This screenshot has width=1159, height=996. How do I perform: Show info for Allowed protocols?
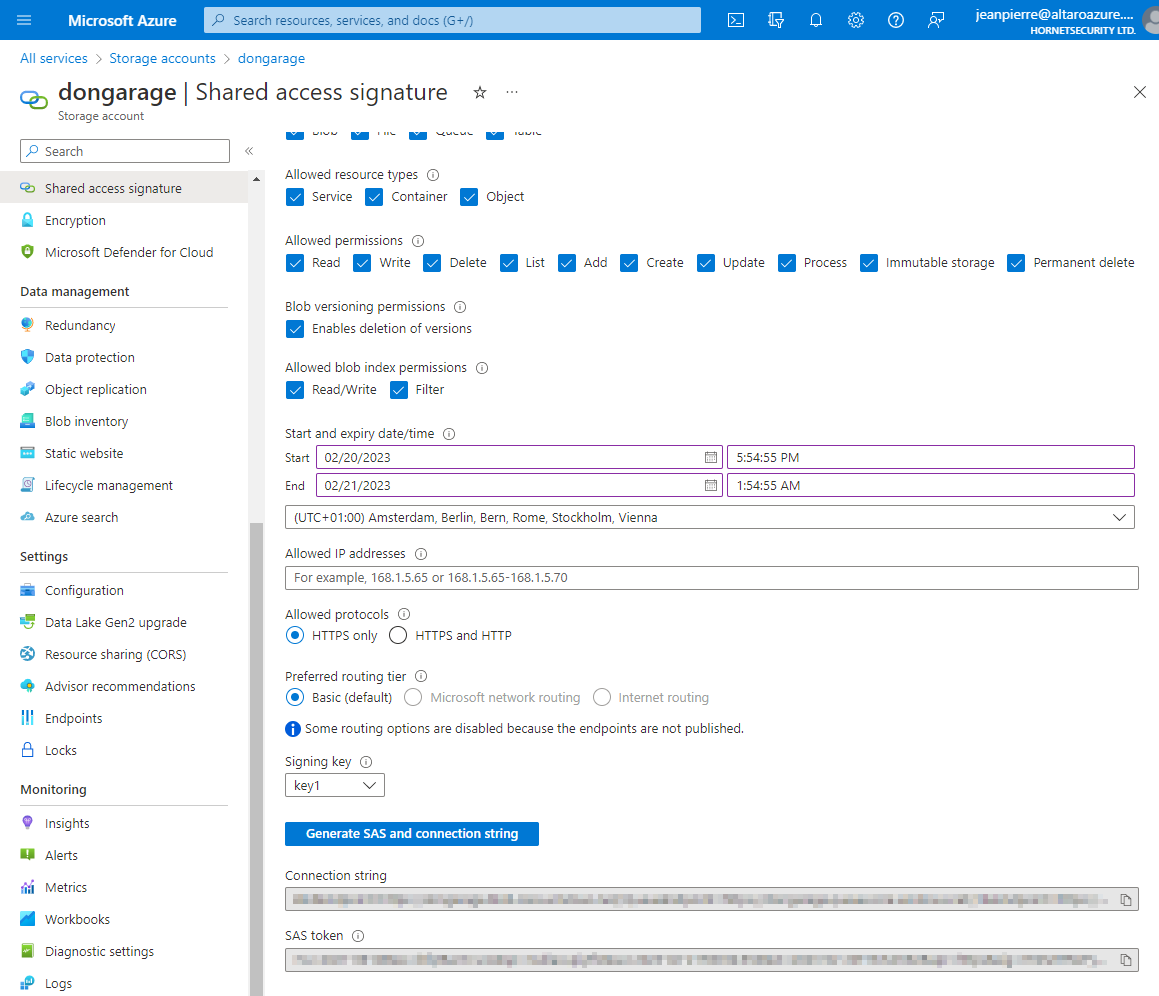click(404, 614)
